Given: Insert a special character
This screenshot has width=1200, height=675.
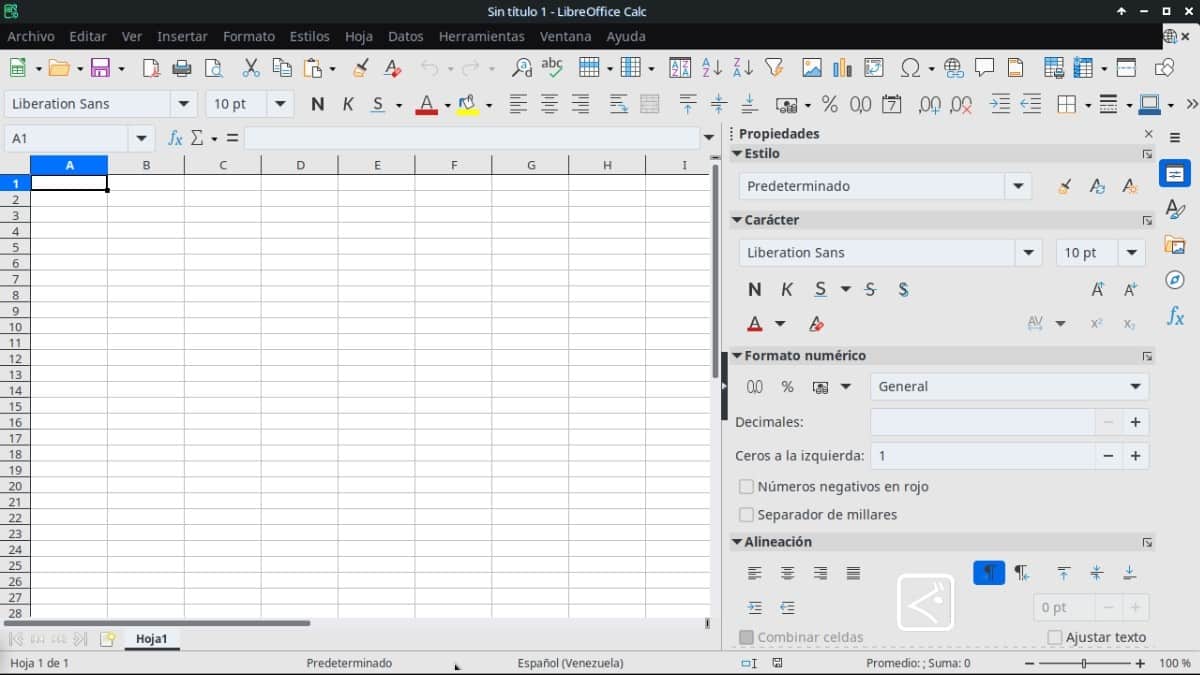Looking at the screenshot, I should click(911, 67).
